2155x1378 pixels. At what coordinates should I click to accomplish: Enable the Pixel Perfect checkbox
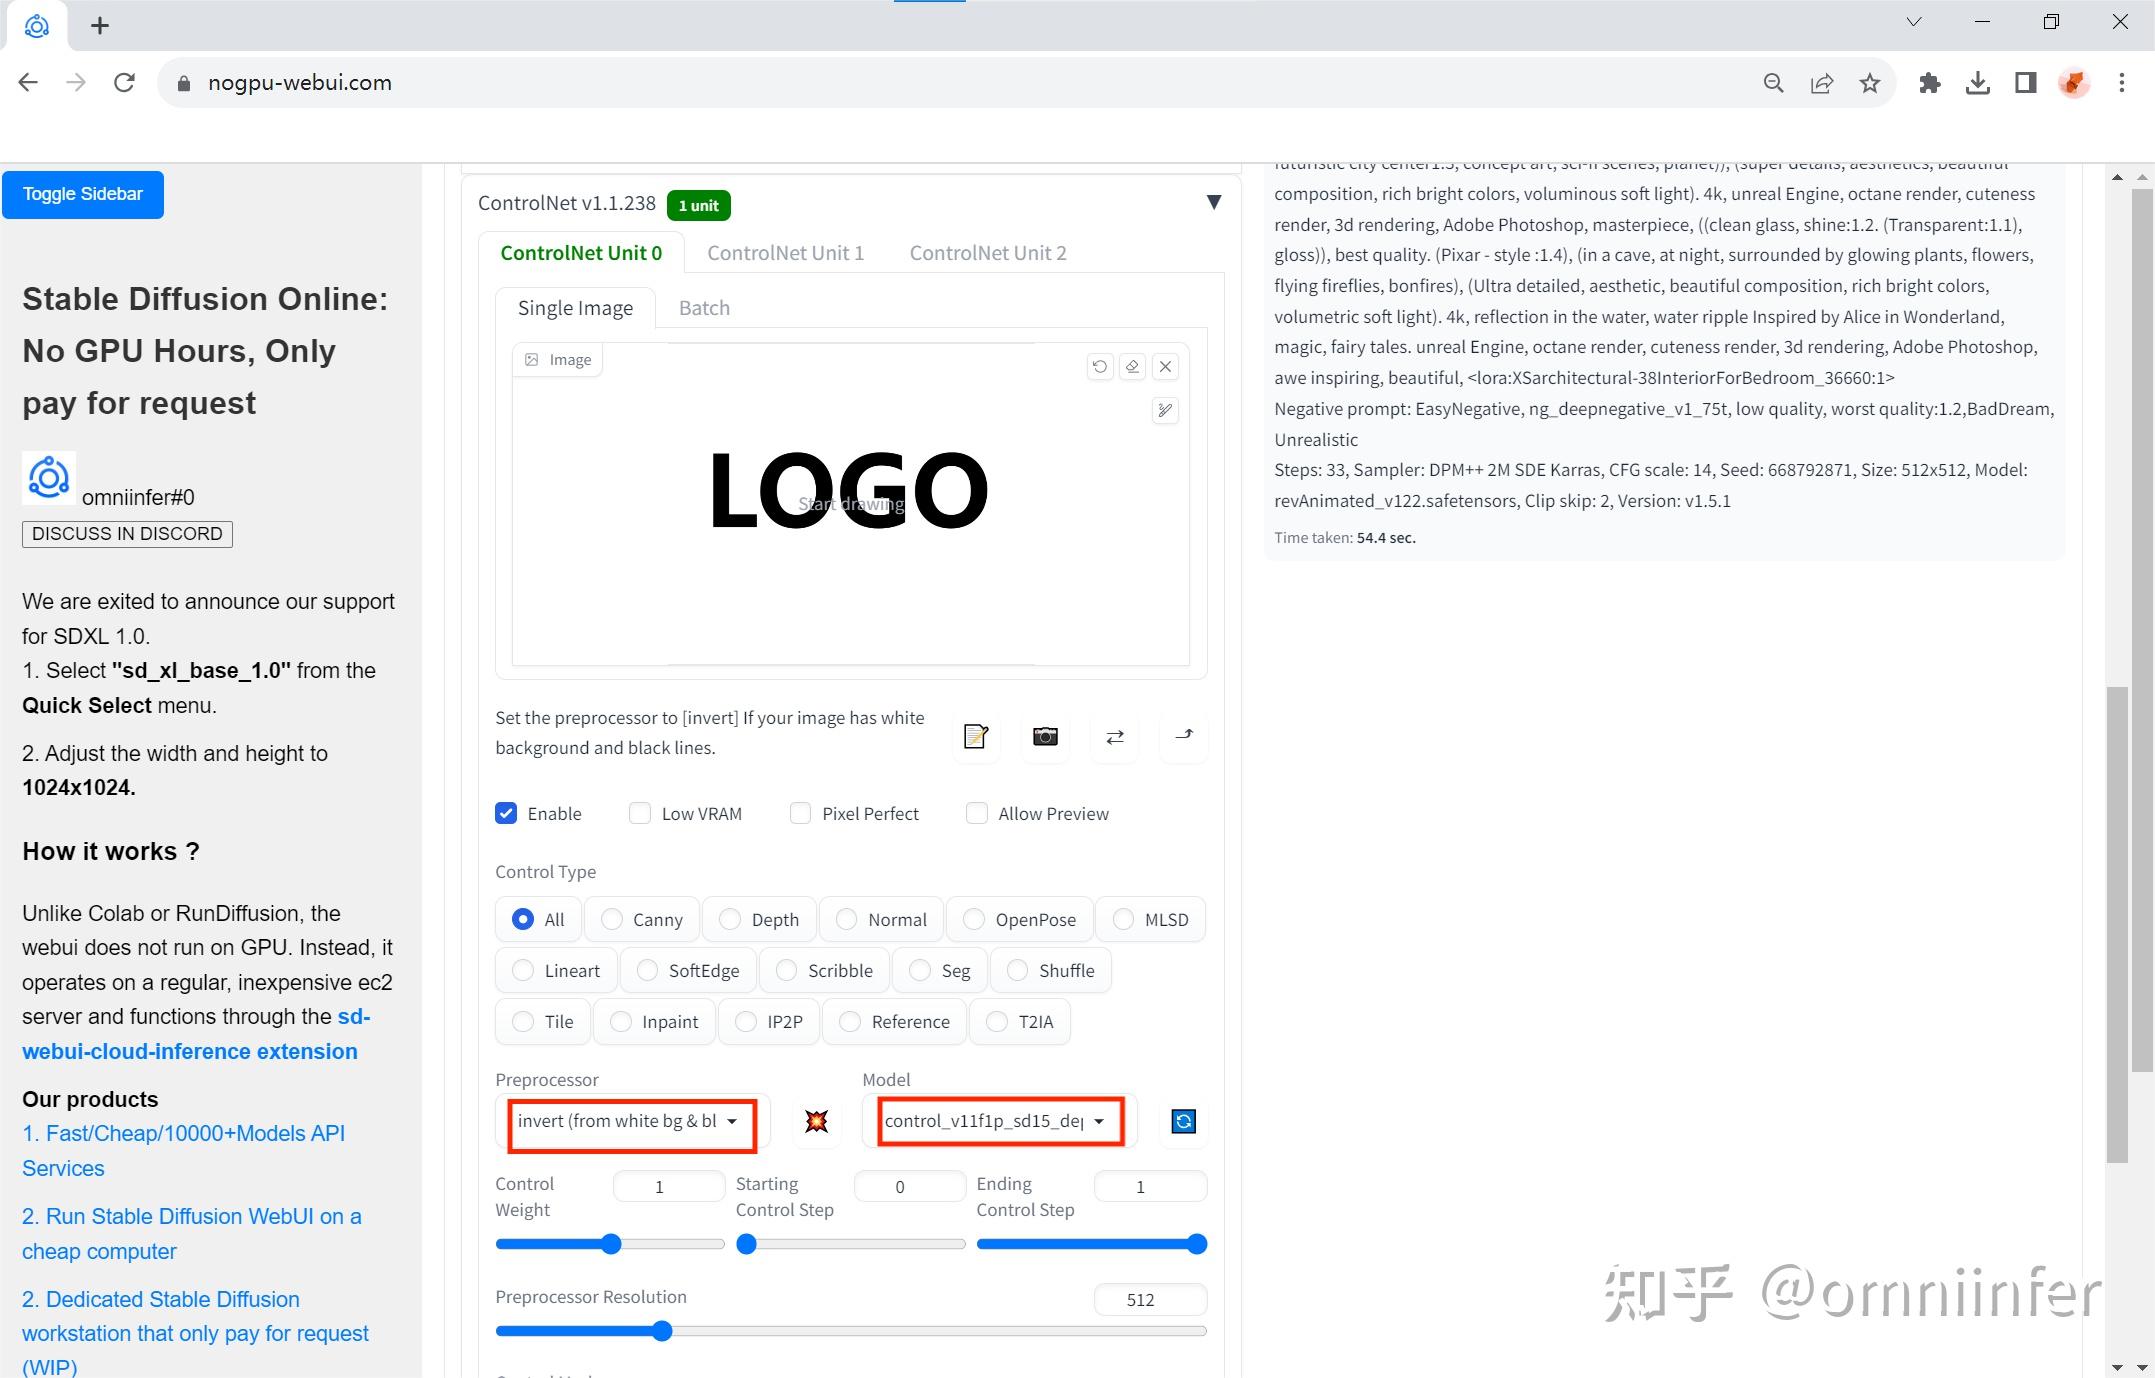pos(800,813)
